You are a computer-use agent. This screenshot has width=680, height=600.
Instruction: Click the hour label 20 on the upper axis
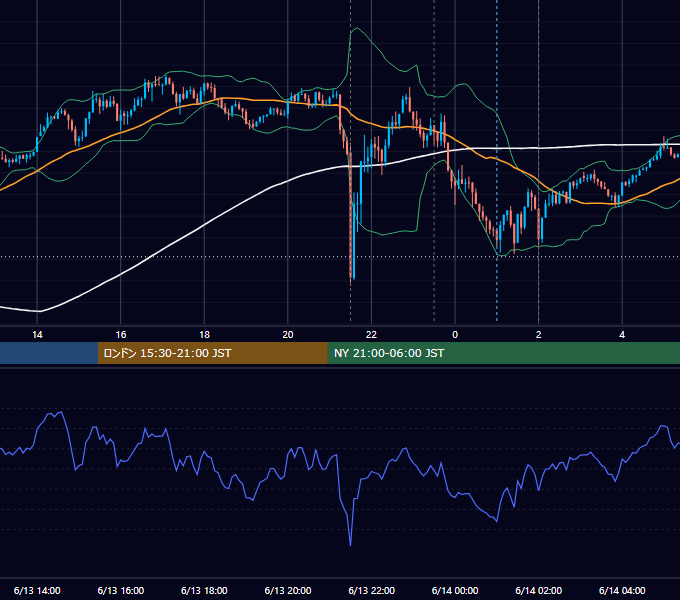tap(288, 335)
